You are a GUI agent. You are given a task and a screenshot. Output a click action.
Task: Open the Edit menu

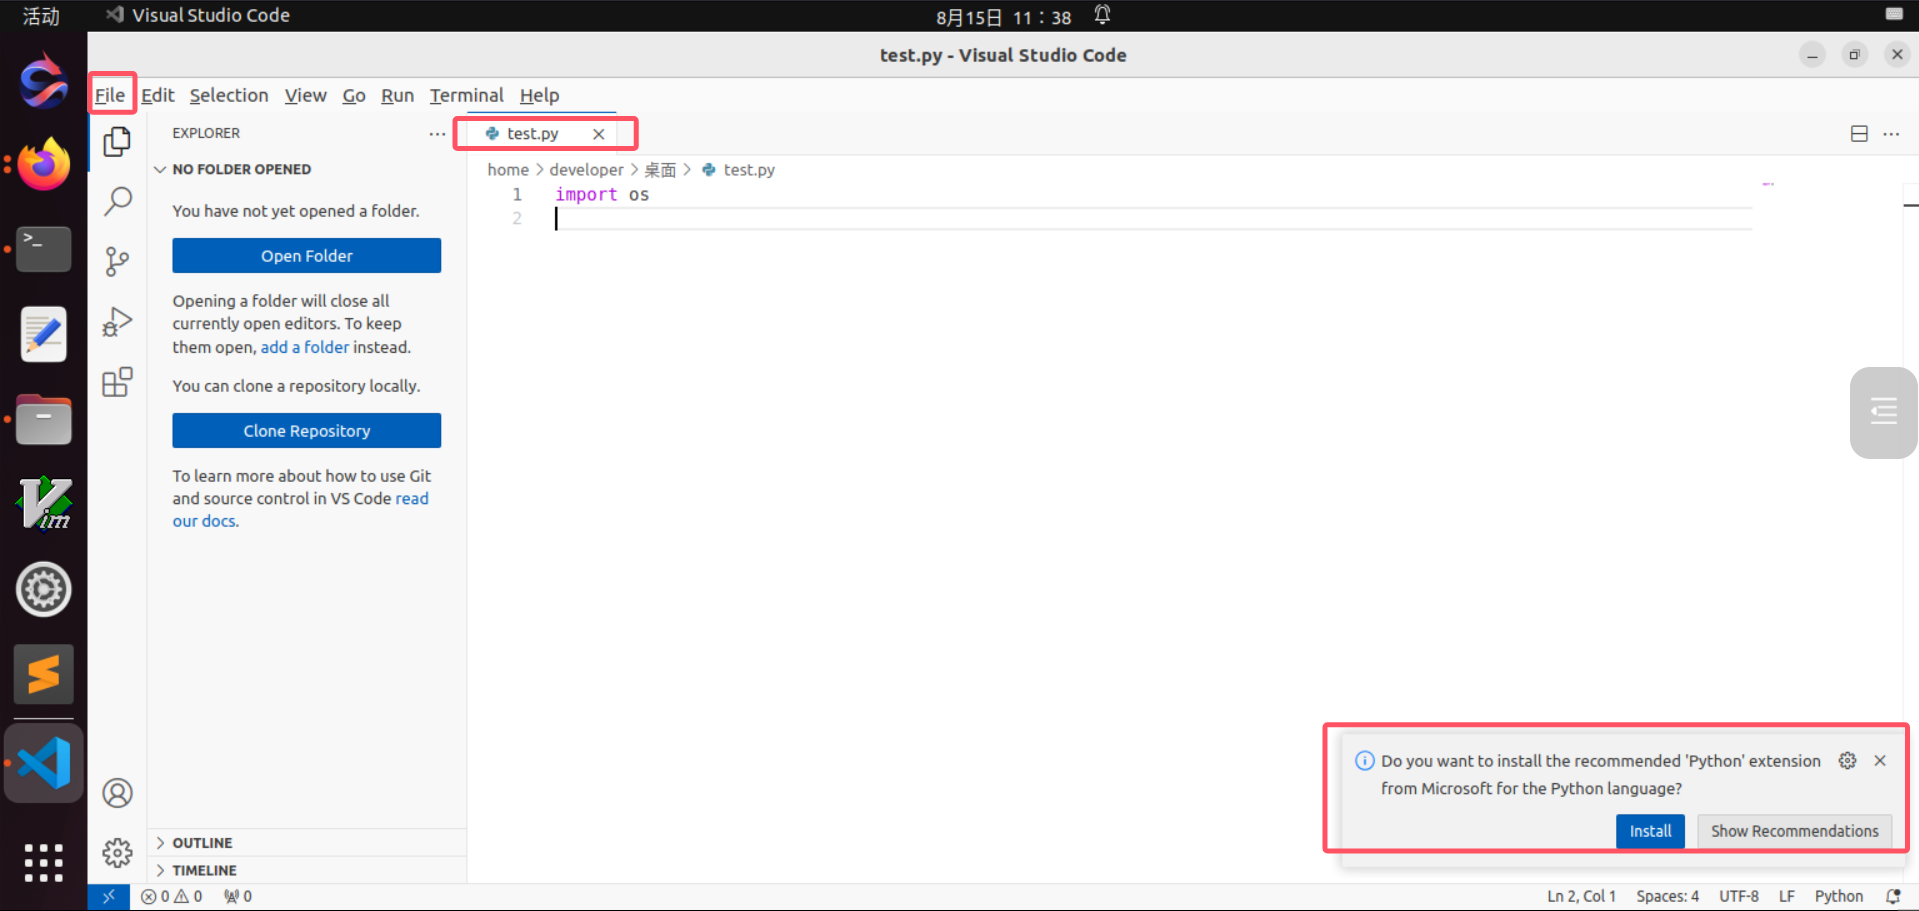[158, 95]
